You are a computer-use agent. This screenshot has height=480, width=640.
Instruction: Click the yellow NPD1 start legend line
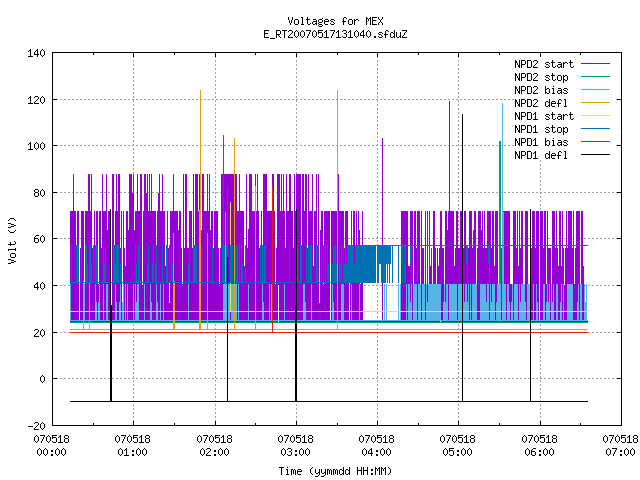point(595,116)
